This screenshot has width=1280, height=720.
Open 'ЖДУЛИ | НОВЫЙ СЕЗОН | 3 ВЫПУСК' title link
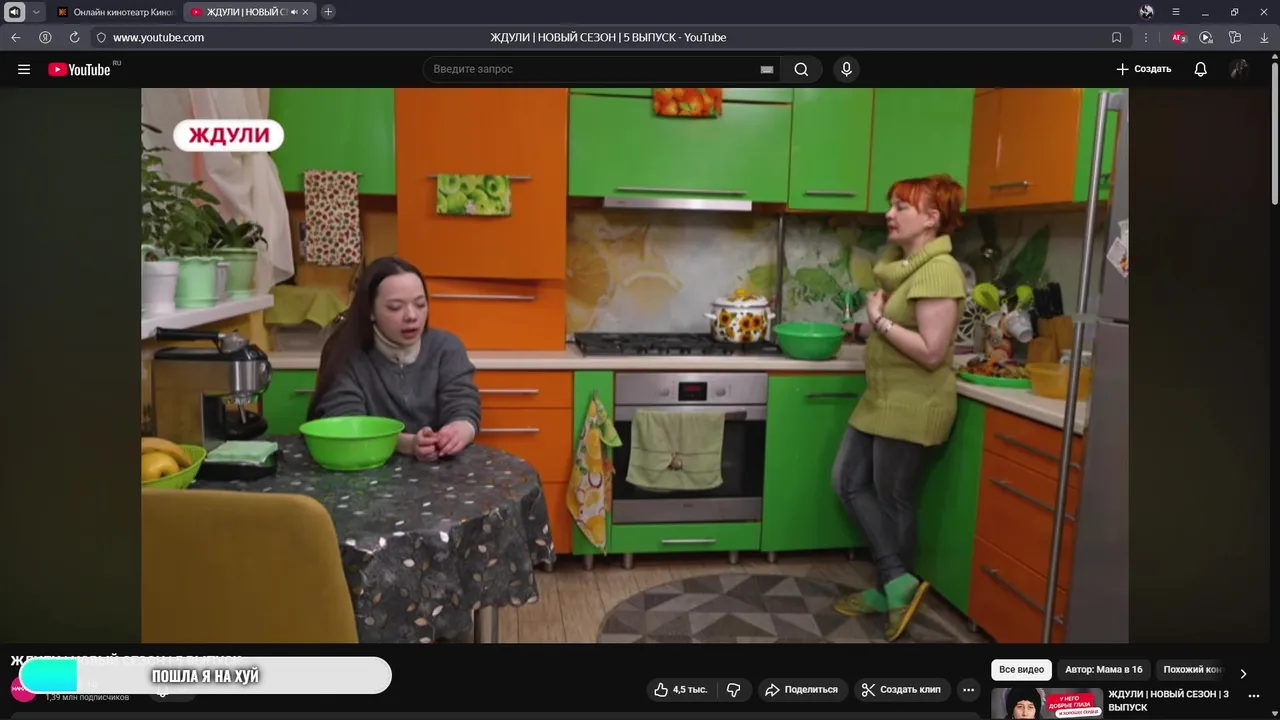click(1168, 700)
